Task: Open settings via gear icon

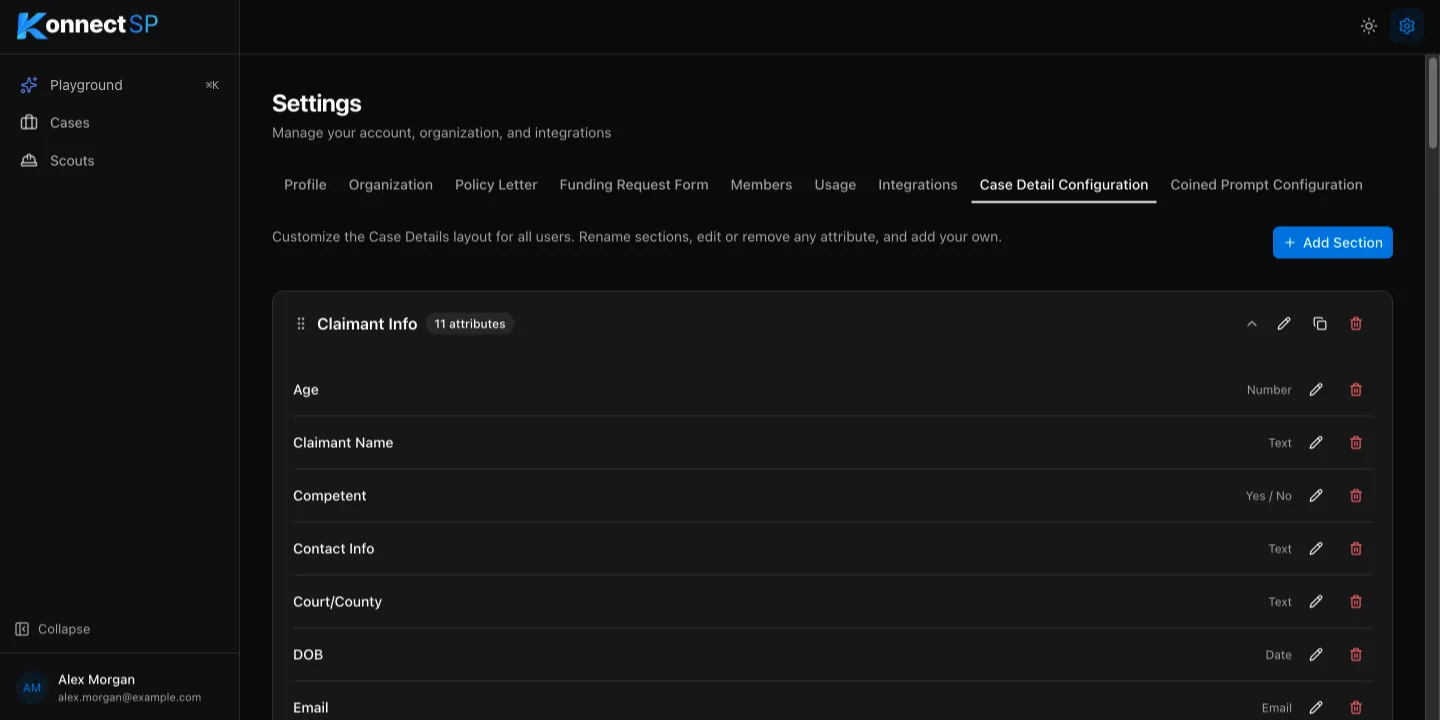Action: (1407, 26)
